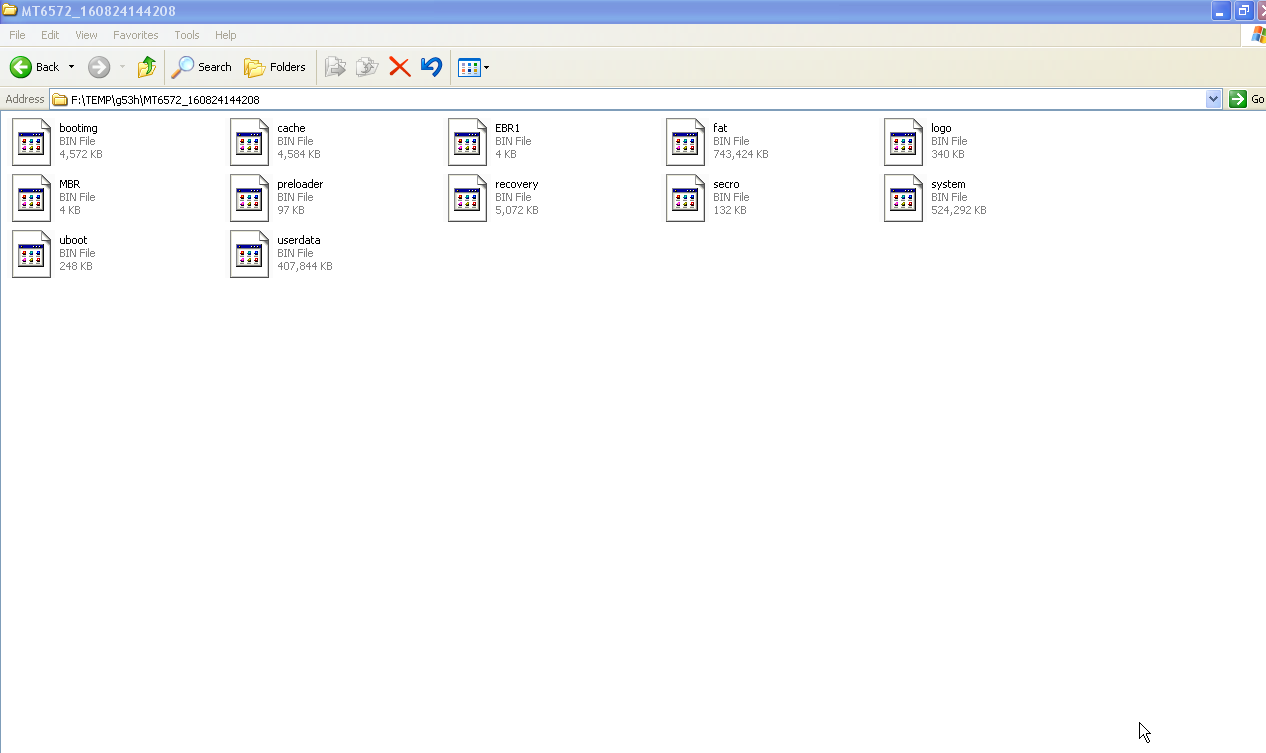The height and width of the screenshot is (753, 1266).
Task: Click the file name text 'cache'
Action: pos(291,128)
